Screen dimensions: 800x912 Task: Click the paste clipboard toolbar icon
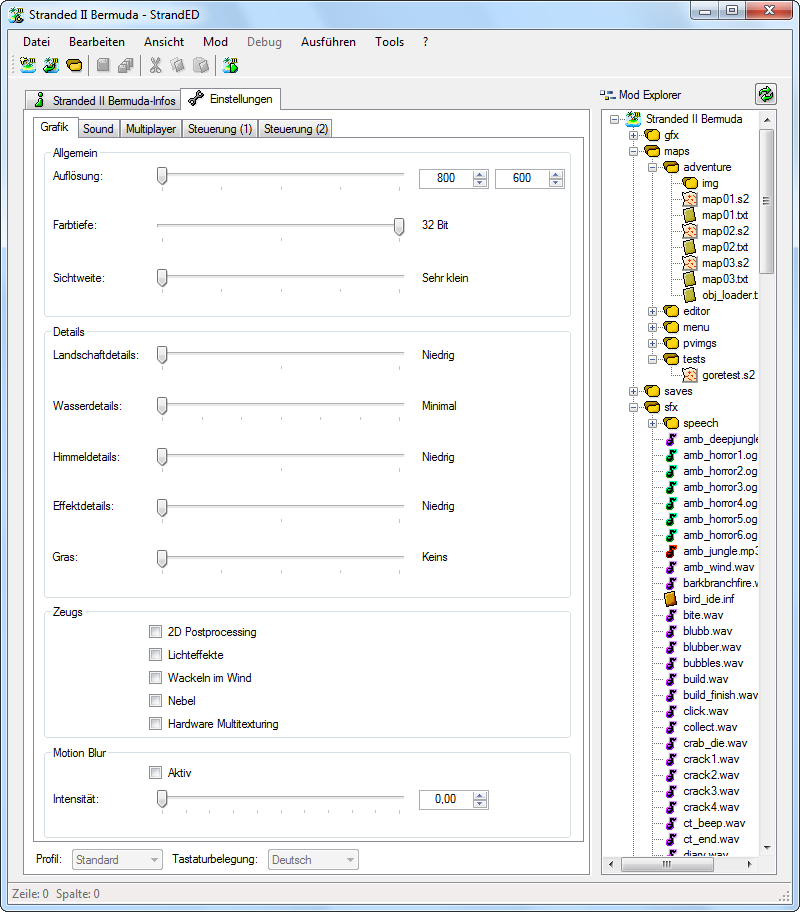tap(201, 65)
